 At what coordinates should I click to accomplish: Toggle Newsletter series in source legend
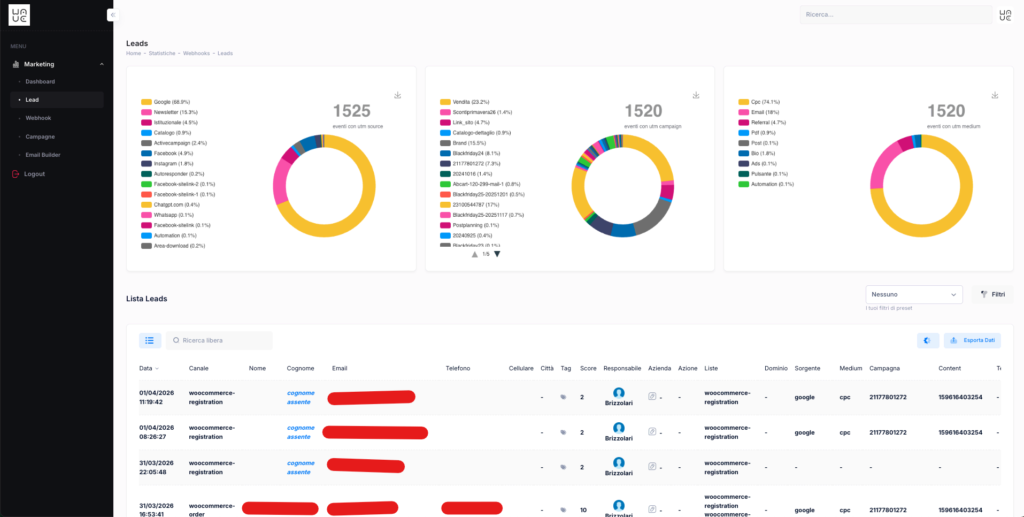(169, 112)
